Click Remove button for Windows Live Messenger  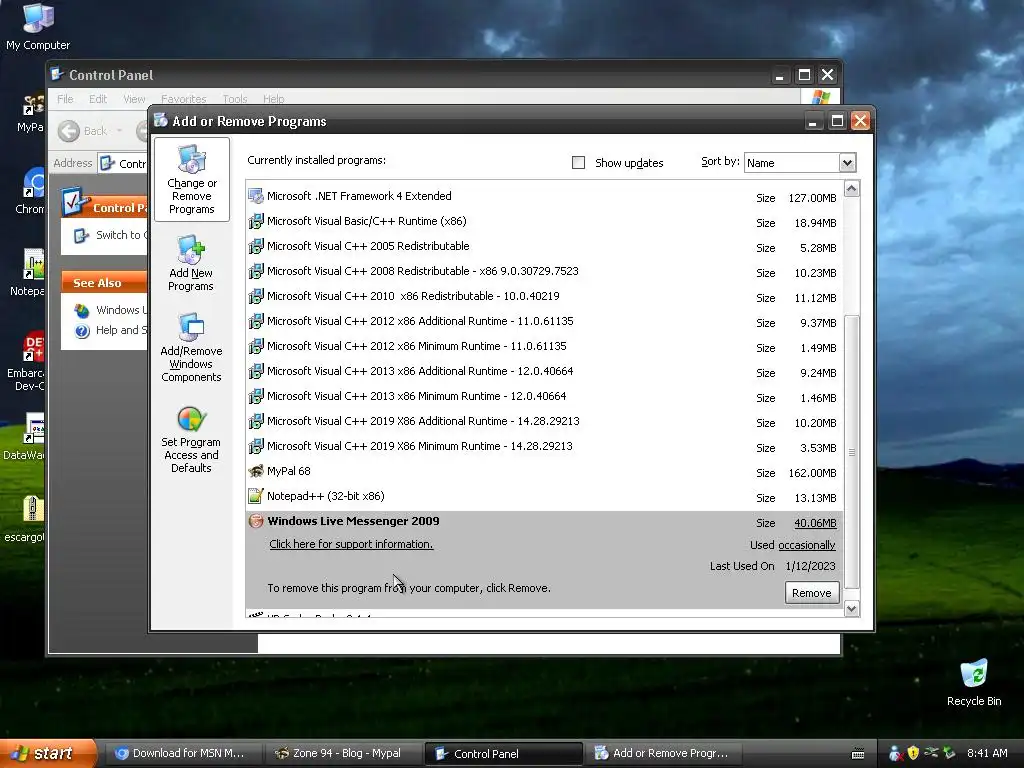point(812,593)
